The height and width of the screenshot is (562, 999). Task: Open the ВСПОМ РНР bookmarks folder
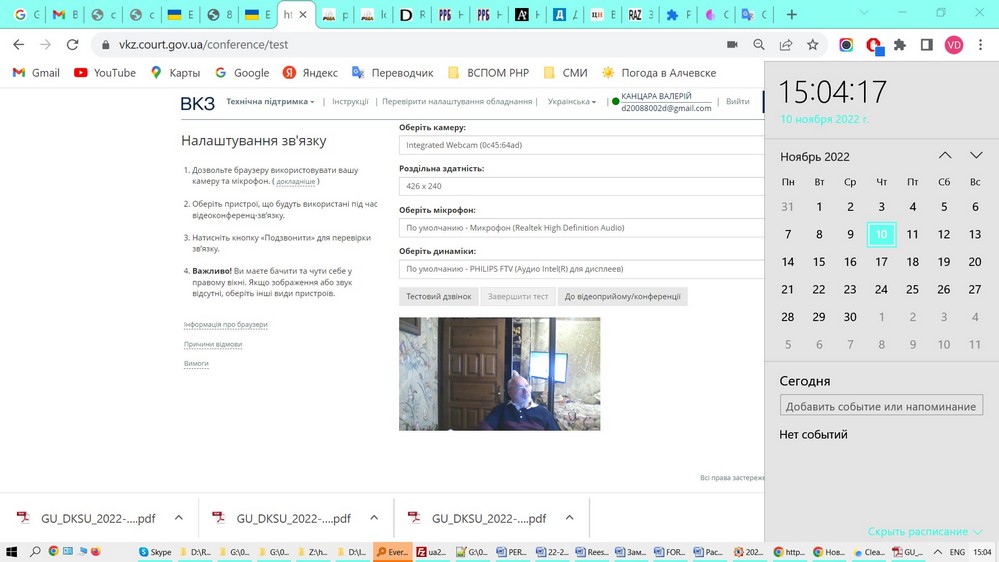pyautogui.click(x=489, y=73)
